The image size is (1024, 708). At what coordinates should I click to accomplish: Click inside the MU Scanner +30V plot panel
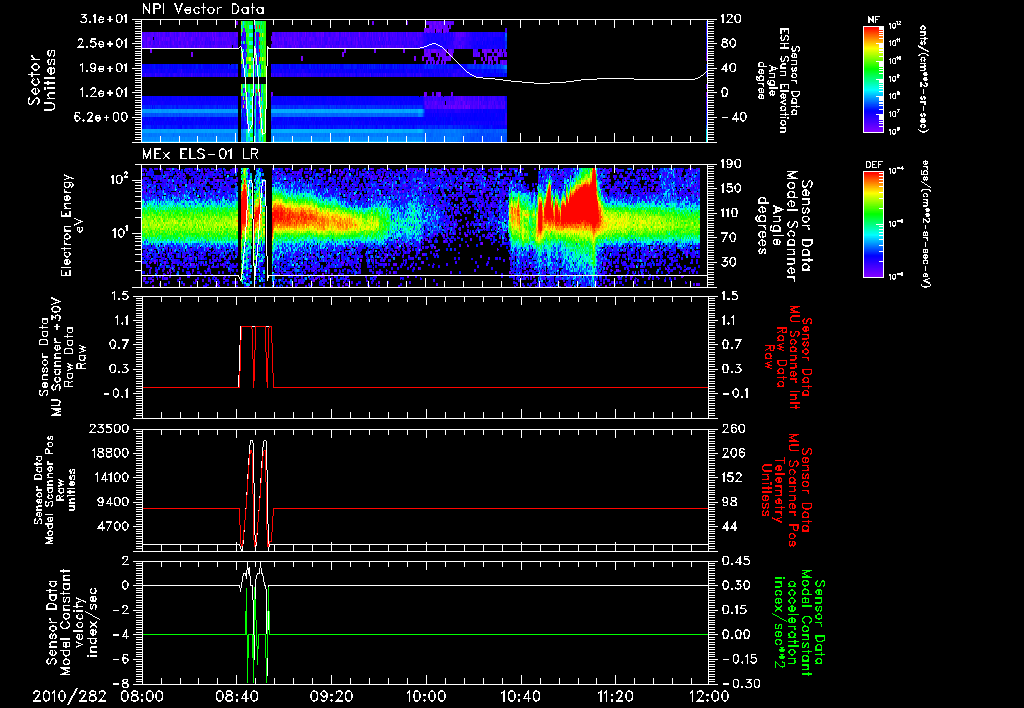coord(424,357)
